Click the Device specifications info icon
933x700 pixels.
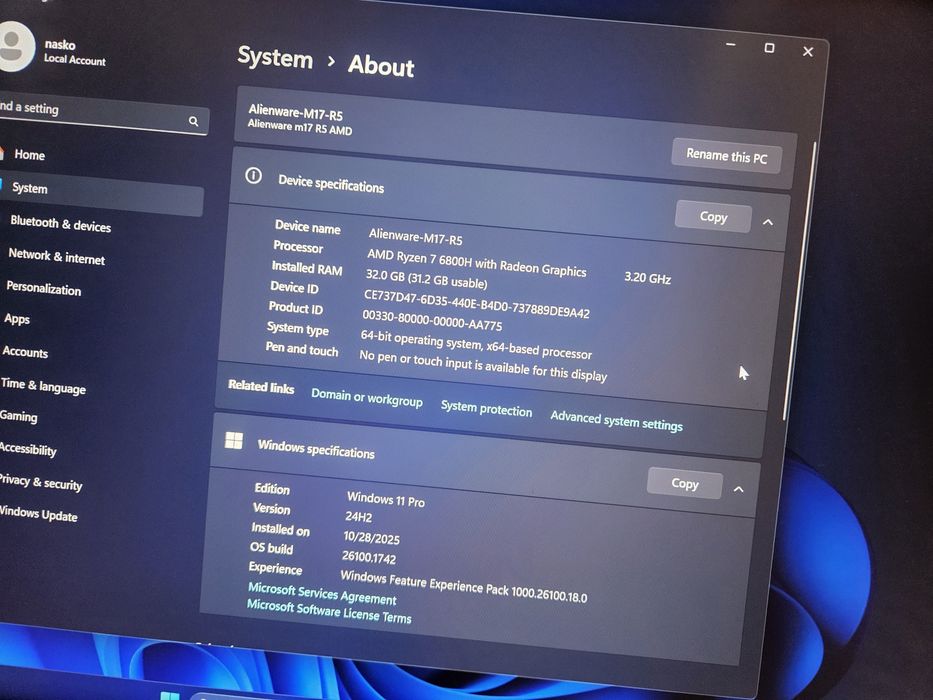[x=253, y=176]
